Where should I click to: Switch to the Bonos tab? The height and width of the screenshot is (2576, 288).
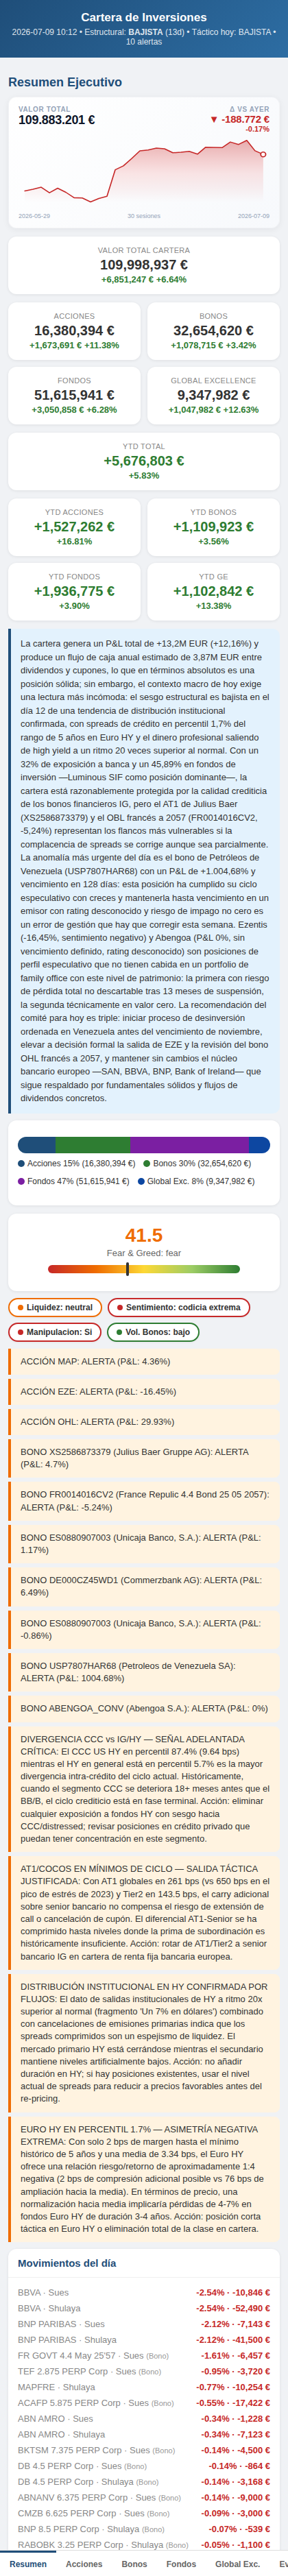click(134, 2564)
